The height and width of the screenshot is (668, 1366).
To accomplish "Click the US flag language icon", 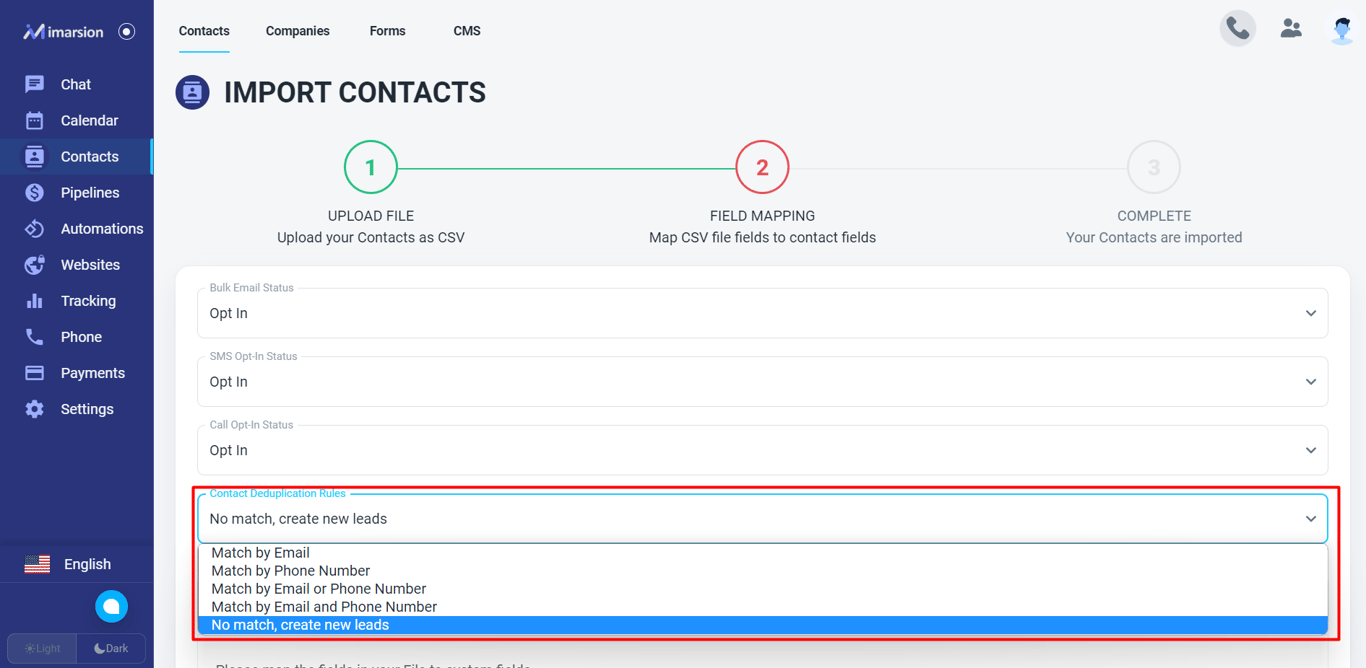I will (37, 564).
